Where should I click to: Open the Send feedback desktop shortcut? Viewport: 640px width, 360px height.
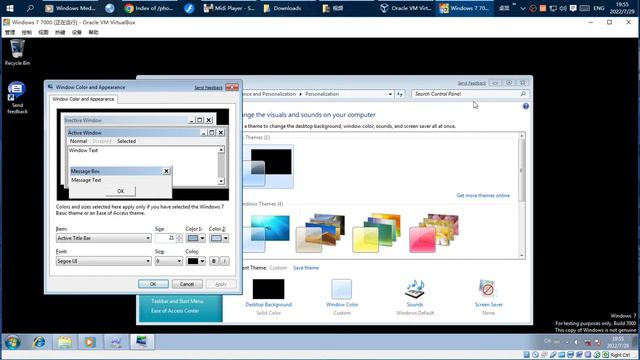click(x=17, y=98)
